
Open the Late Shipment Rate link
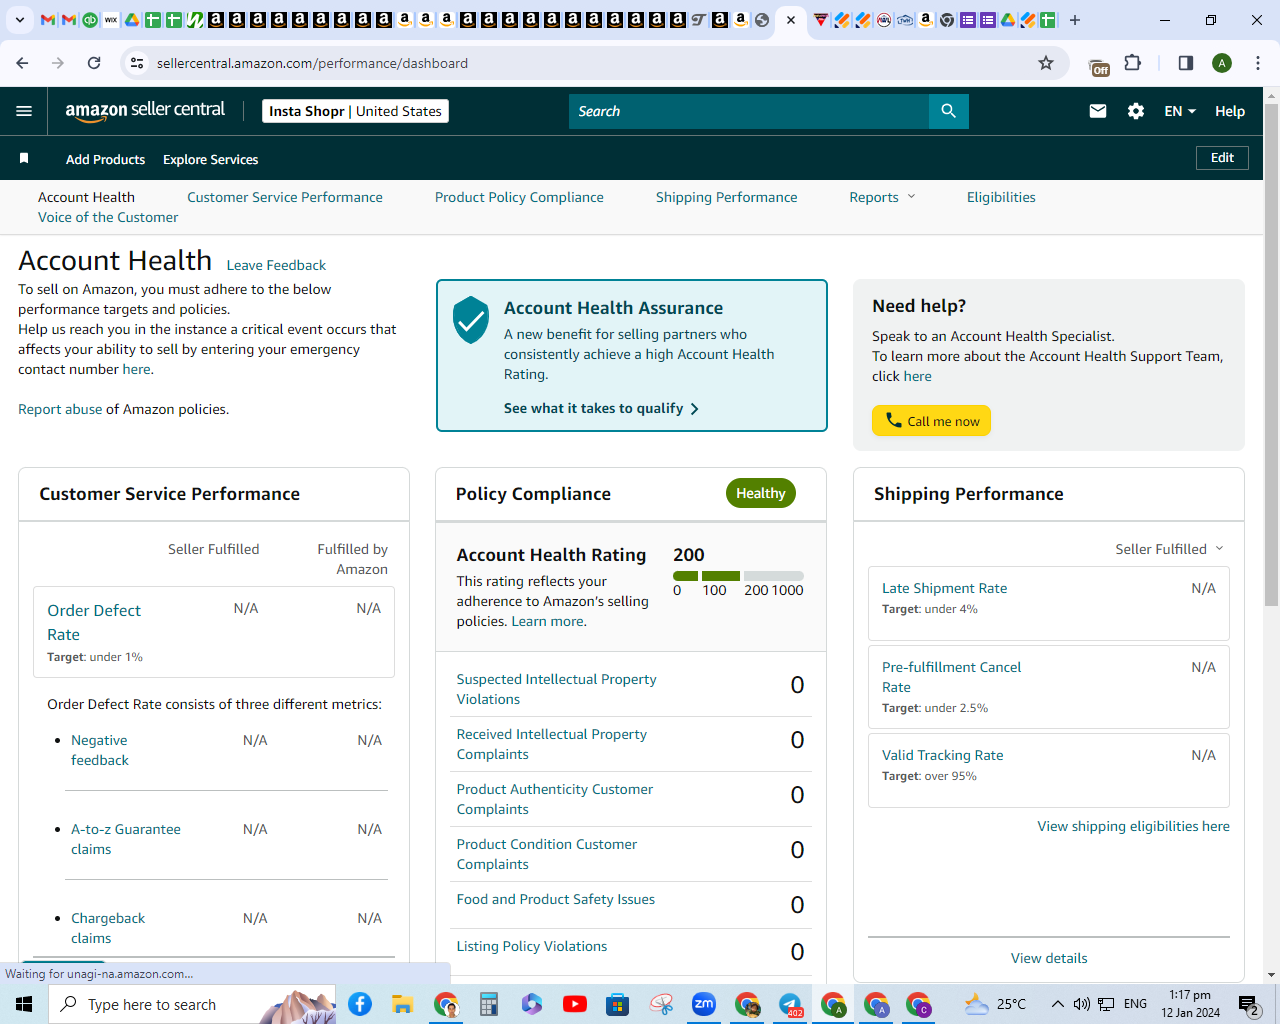point(944,588)
